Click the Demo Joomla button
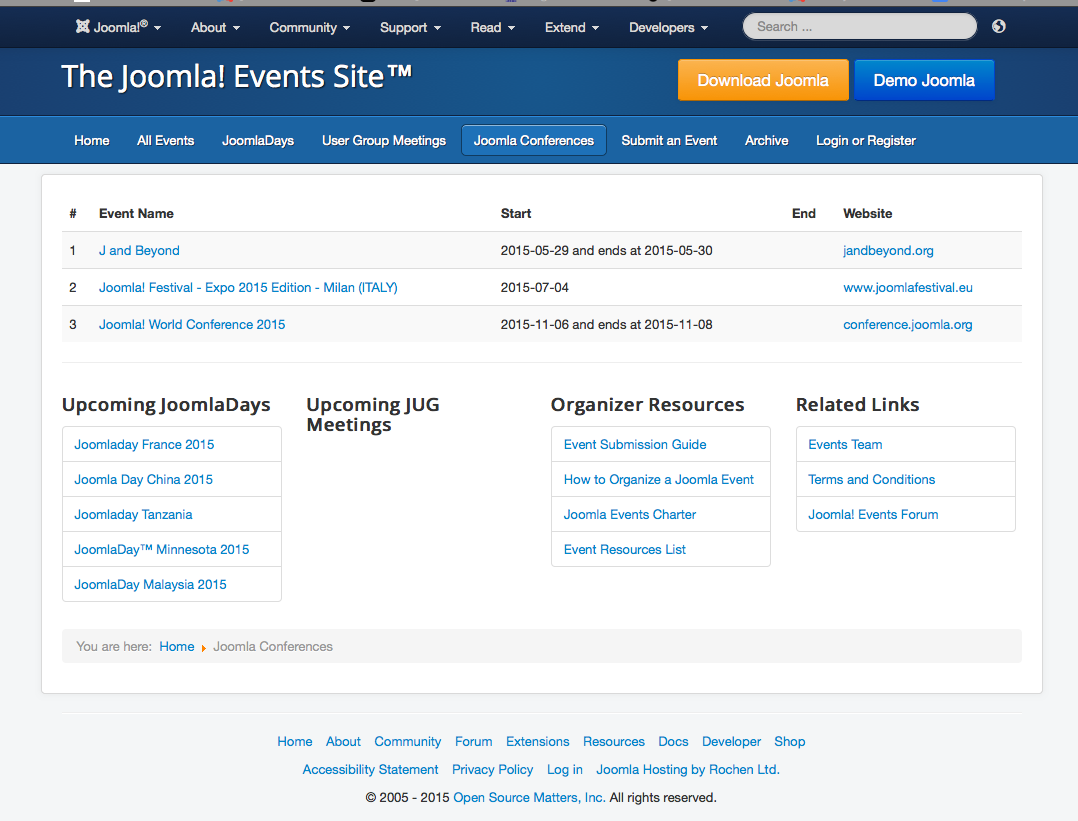1078x821 pixels. pyautogui.click(x=924, y=80)
